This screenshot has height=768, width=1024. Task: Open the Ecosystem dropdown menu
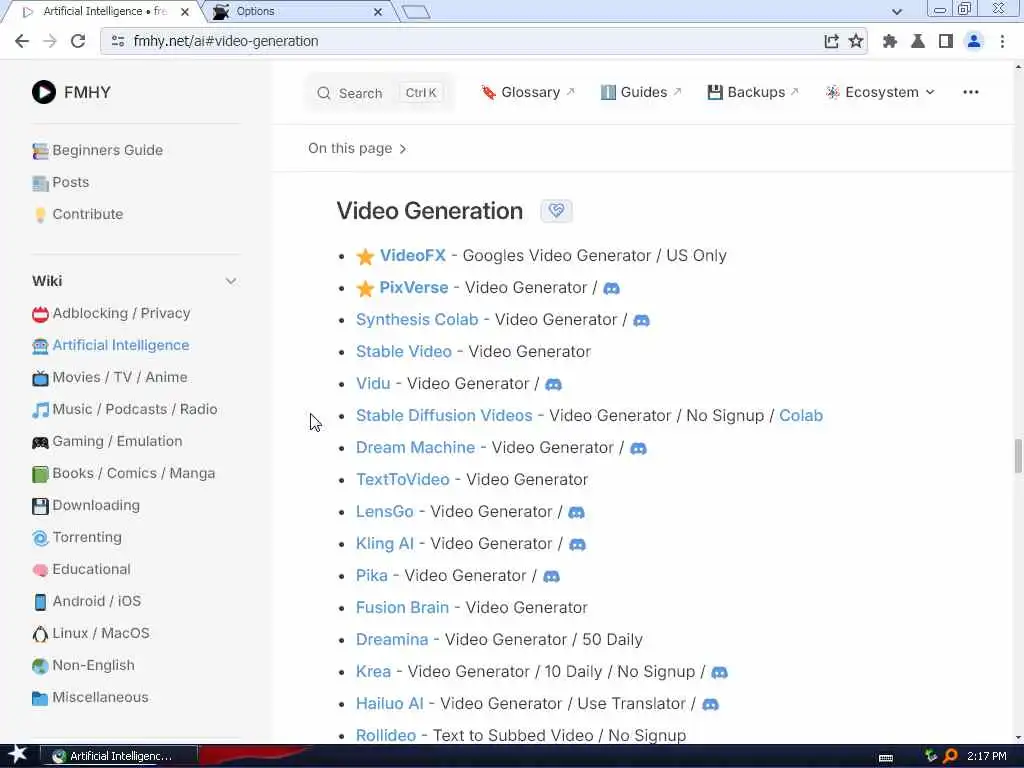(880, 92)
